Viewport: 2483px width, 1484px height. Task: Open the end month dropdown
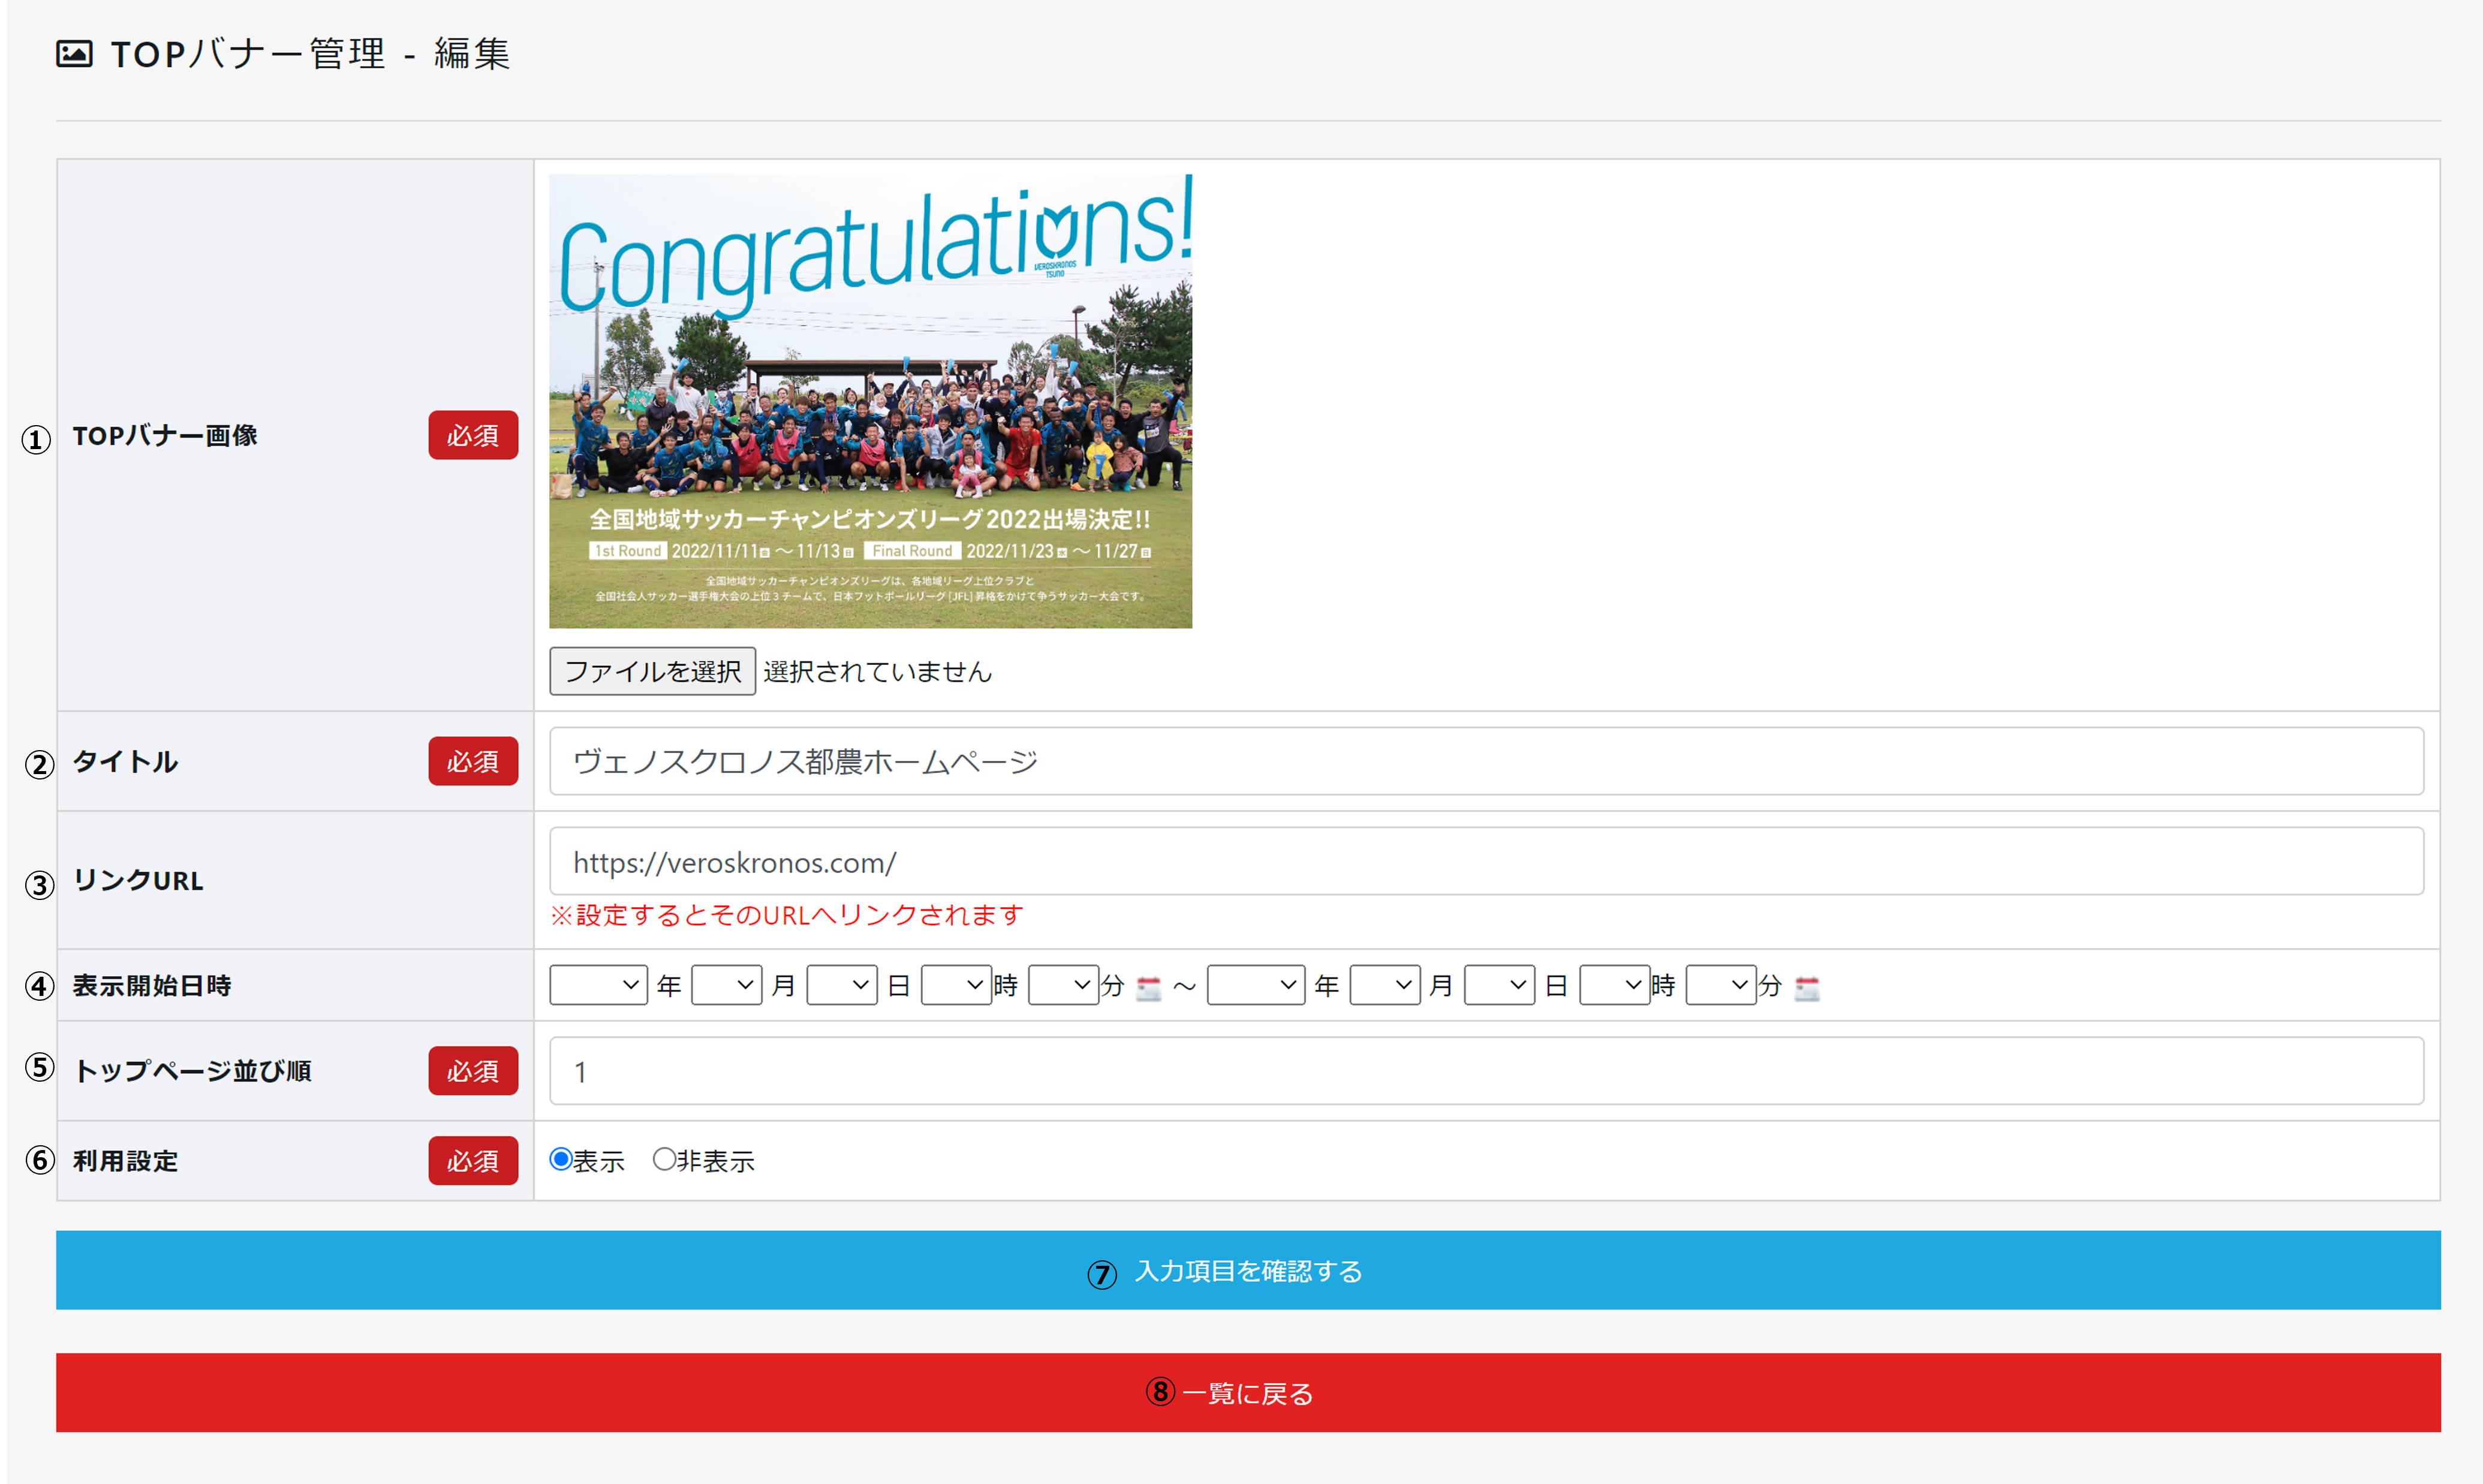1384,985
